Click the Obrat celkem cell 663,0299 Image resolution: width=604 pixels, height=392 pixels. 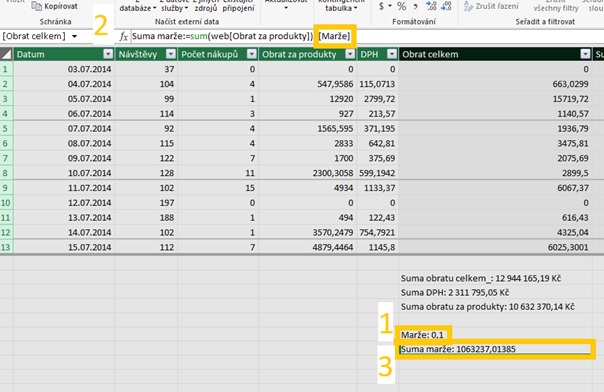tap(495, 84)
